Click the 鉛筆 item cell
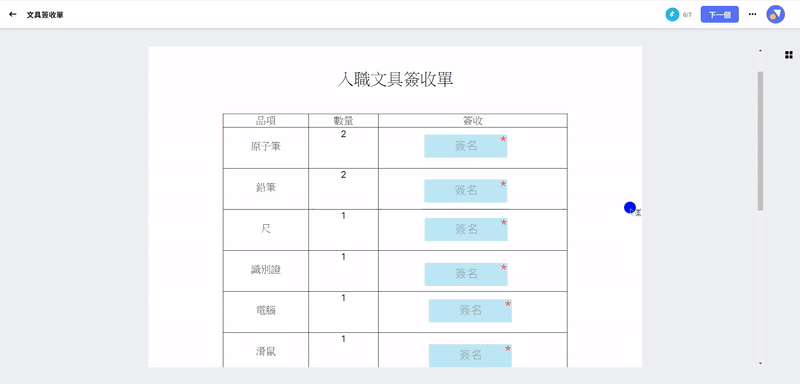Screen dimensions: 800x384 pyautogui.click(x=265, y=188)
